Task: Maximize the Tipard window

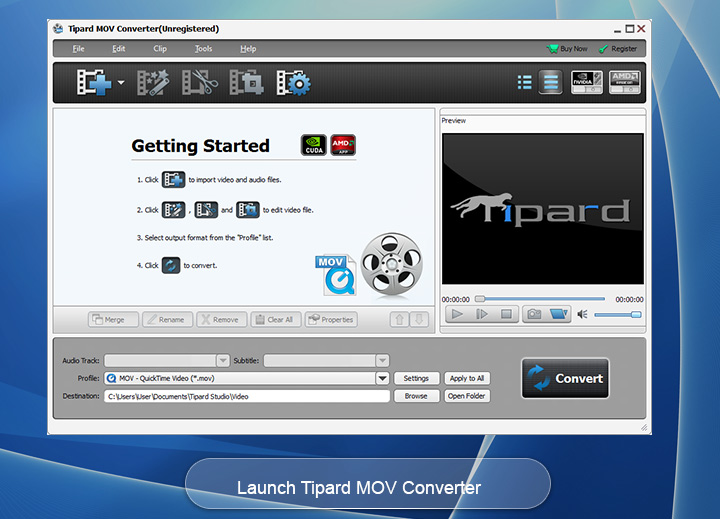Action: [630, 29]
